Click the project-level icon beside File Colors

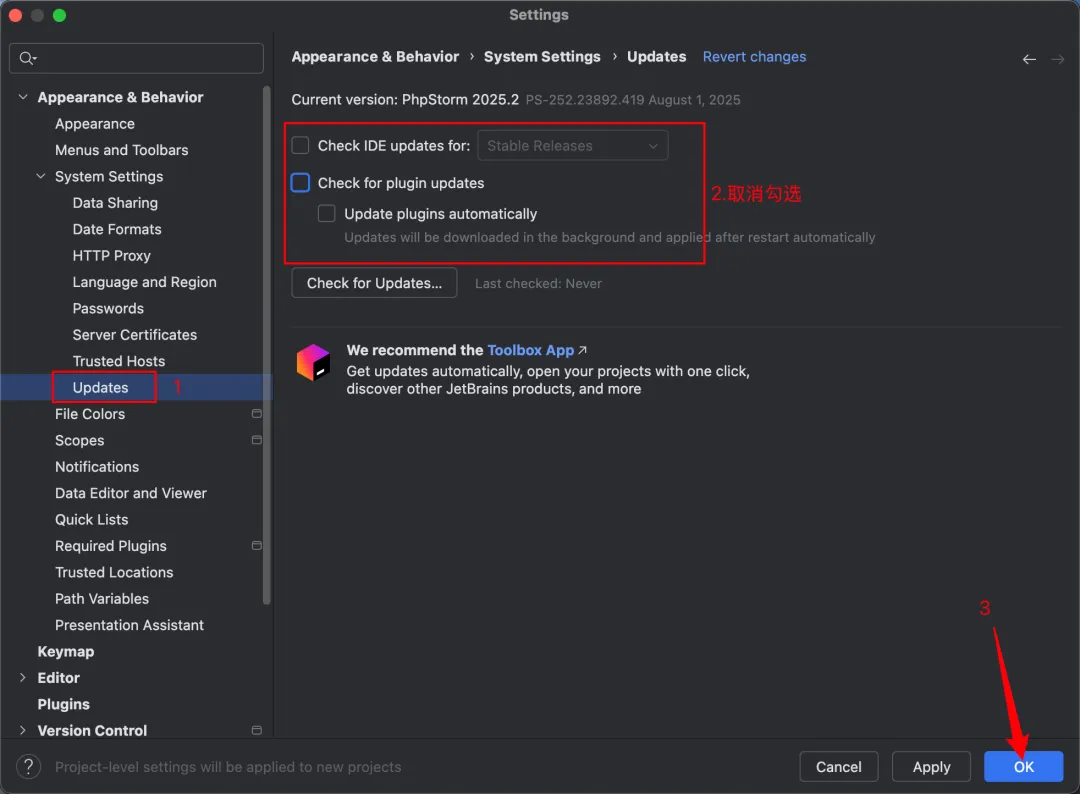point(257,414)
